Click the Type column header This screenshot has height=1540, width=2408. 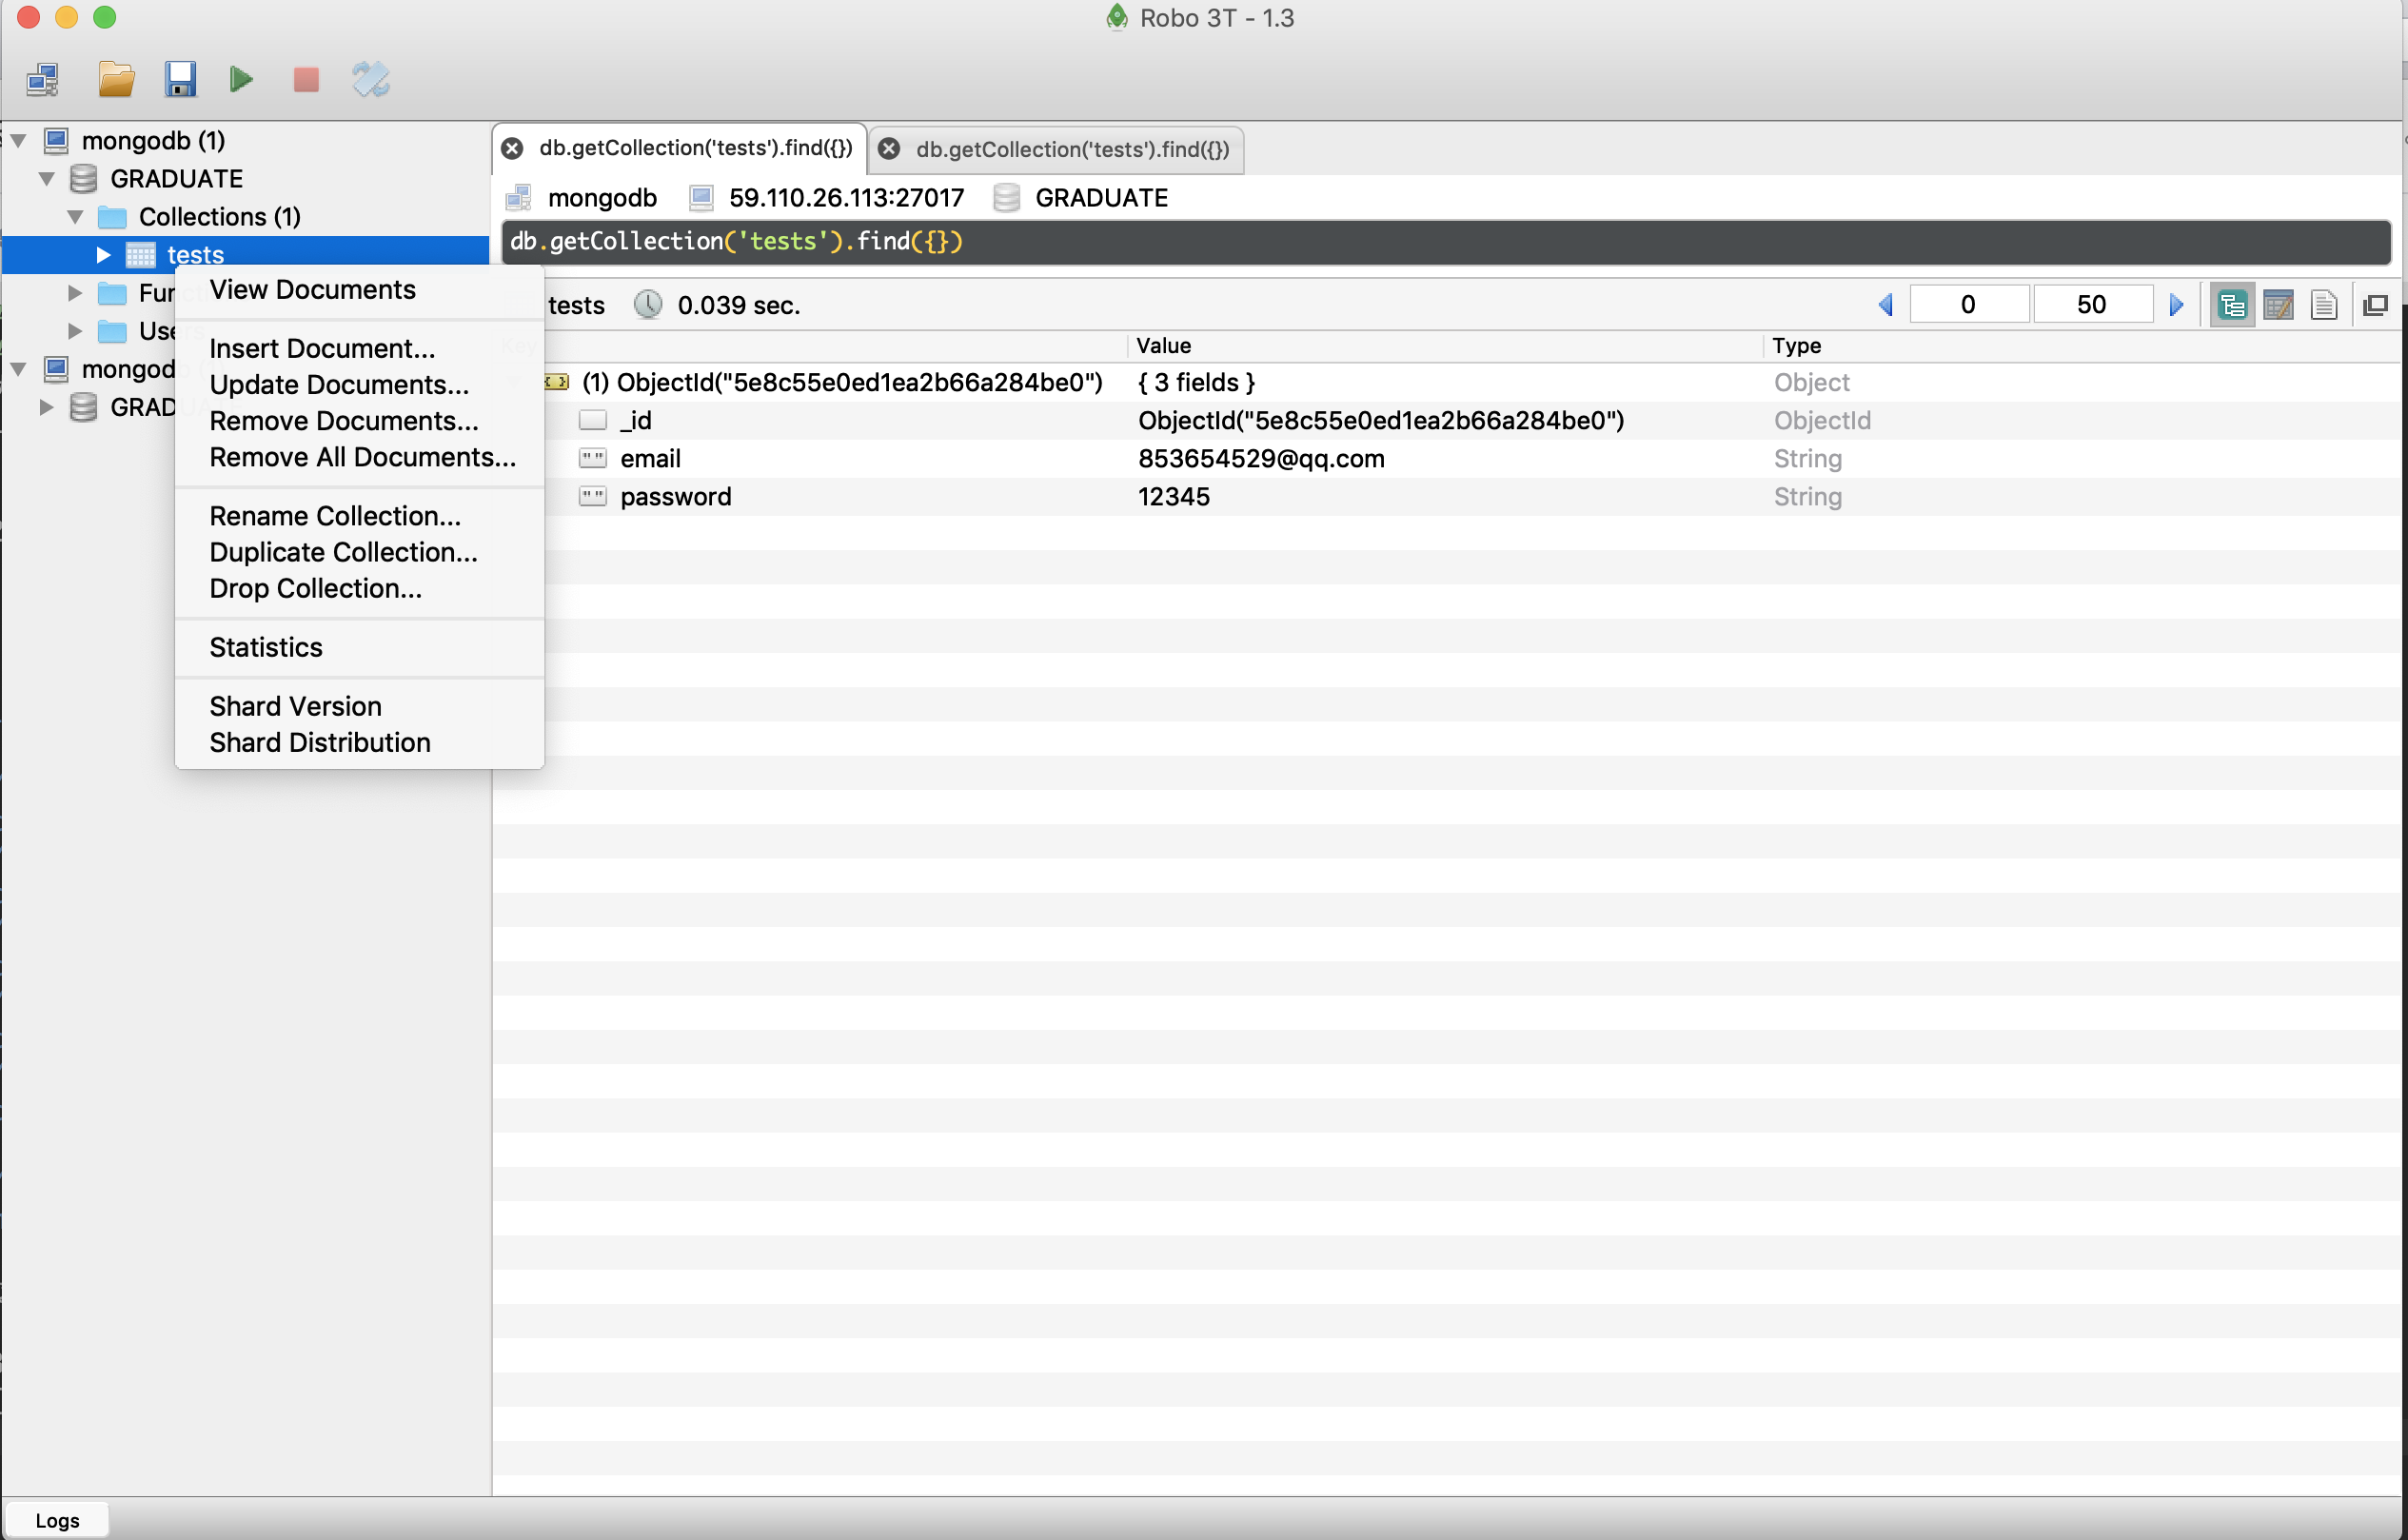click(x=2081, y=346)
